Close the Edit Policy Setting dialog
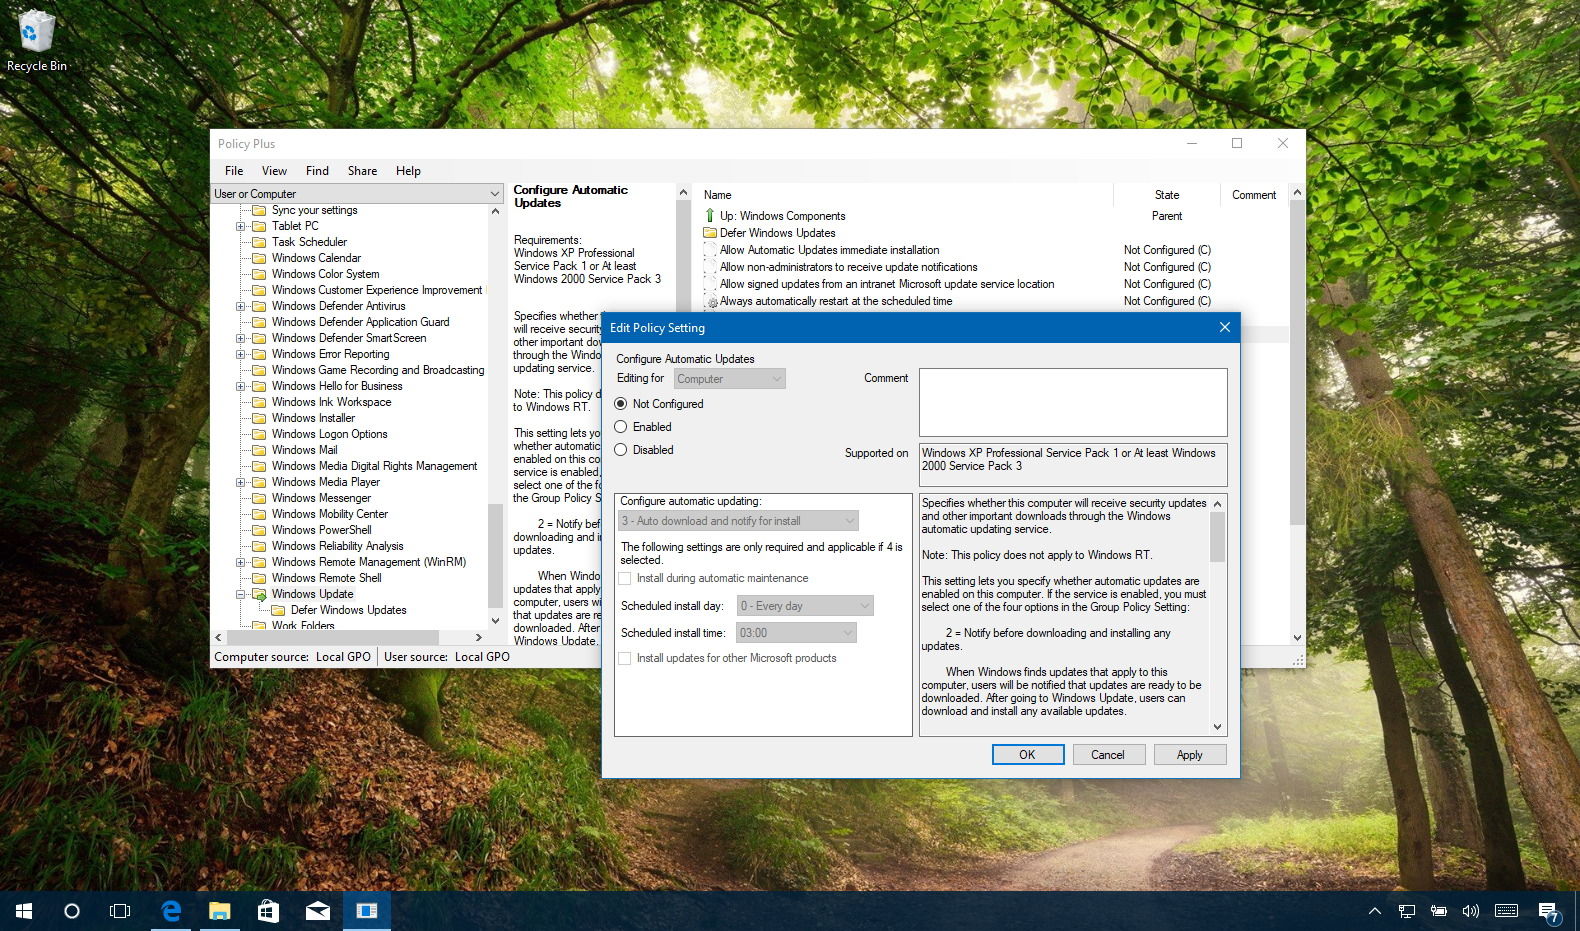The image size is (1580, 931). point(1224,327)
